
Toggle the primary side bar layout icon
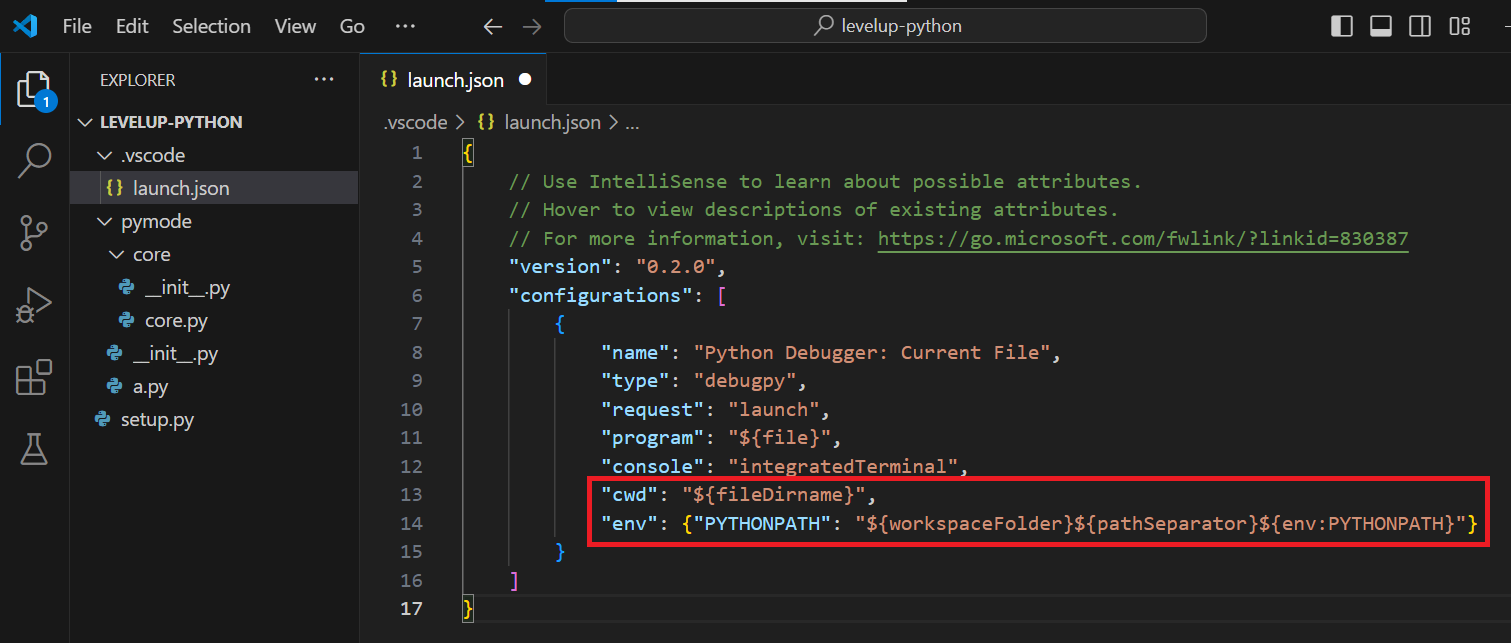[1342, 26]
